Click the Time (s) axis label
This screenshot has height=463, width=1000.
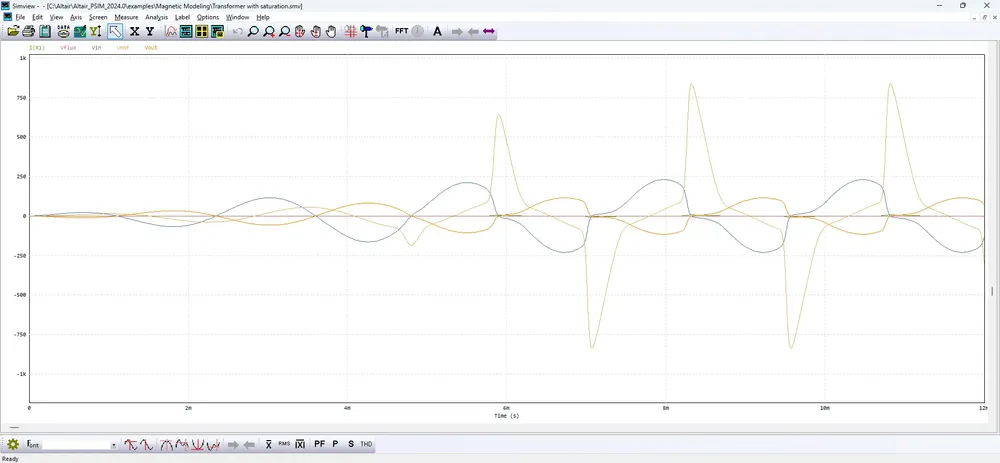506,416
